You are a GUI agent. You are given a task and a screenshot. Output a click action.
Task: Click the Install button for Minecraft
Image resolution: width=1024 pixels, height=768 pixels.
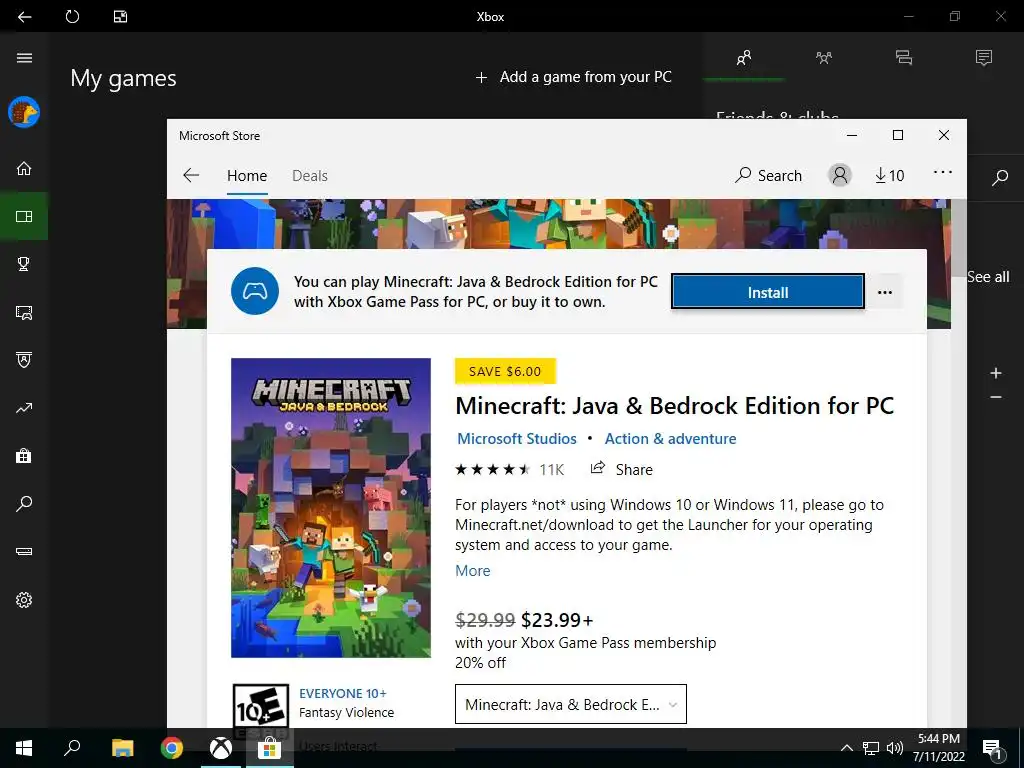click(768, 292)
